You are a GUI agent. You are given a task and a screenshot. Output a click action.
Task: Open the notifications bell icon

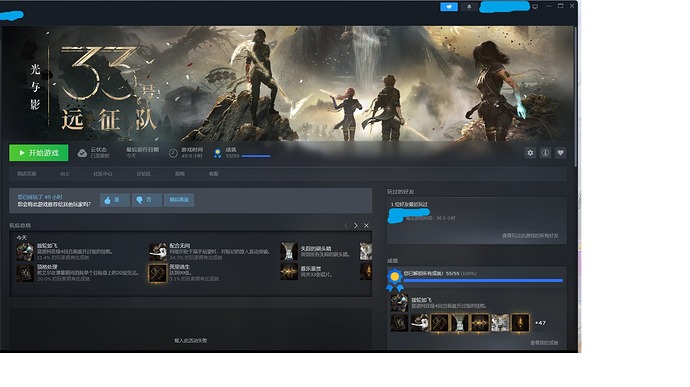pyautogui.click(x=469, y=7)
